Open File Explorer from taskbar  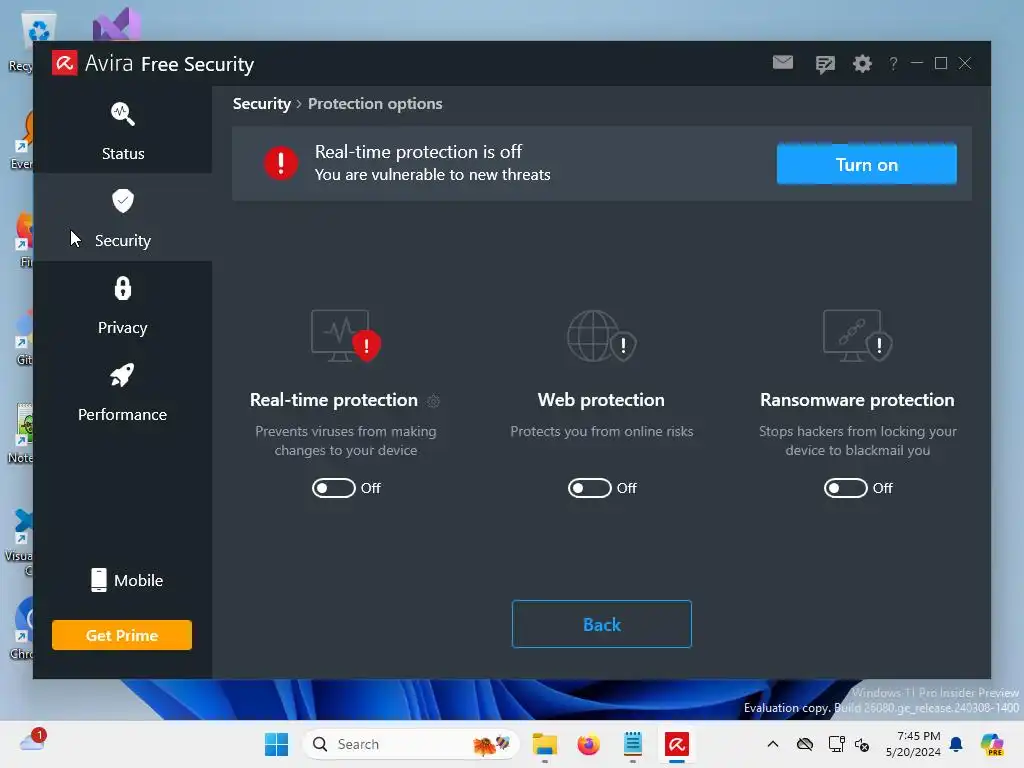point(545,744)
